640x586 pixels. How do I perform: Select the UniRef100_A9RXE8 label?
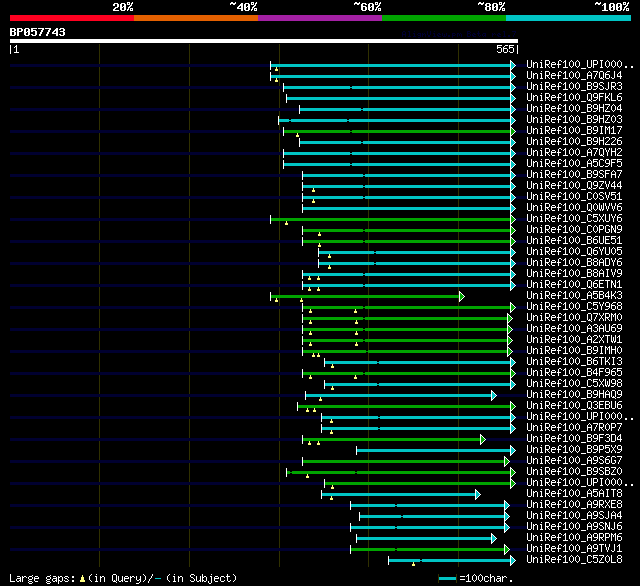click(x=574, y=505)
